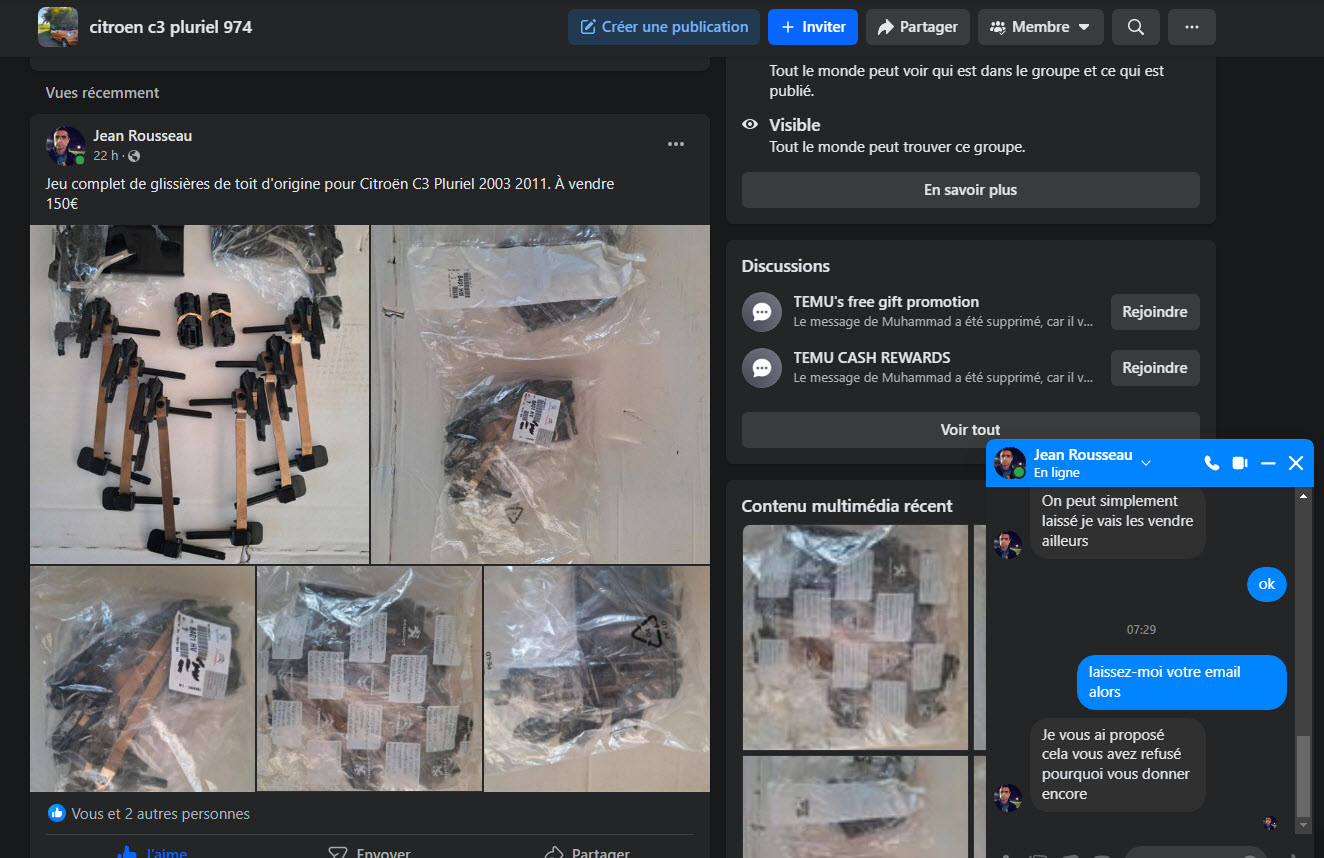Viewport: 1324px width, 858px height.
Task: Start a voice call with Jean Rousseau
Action: pos(1211,463)
